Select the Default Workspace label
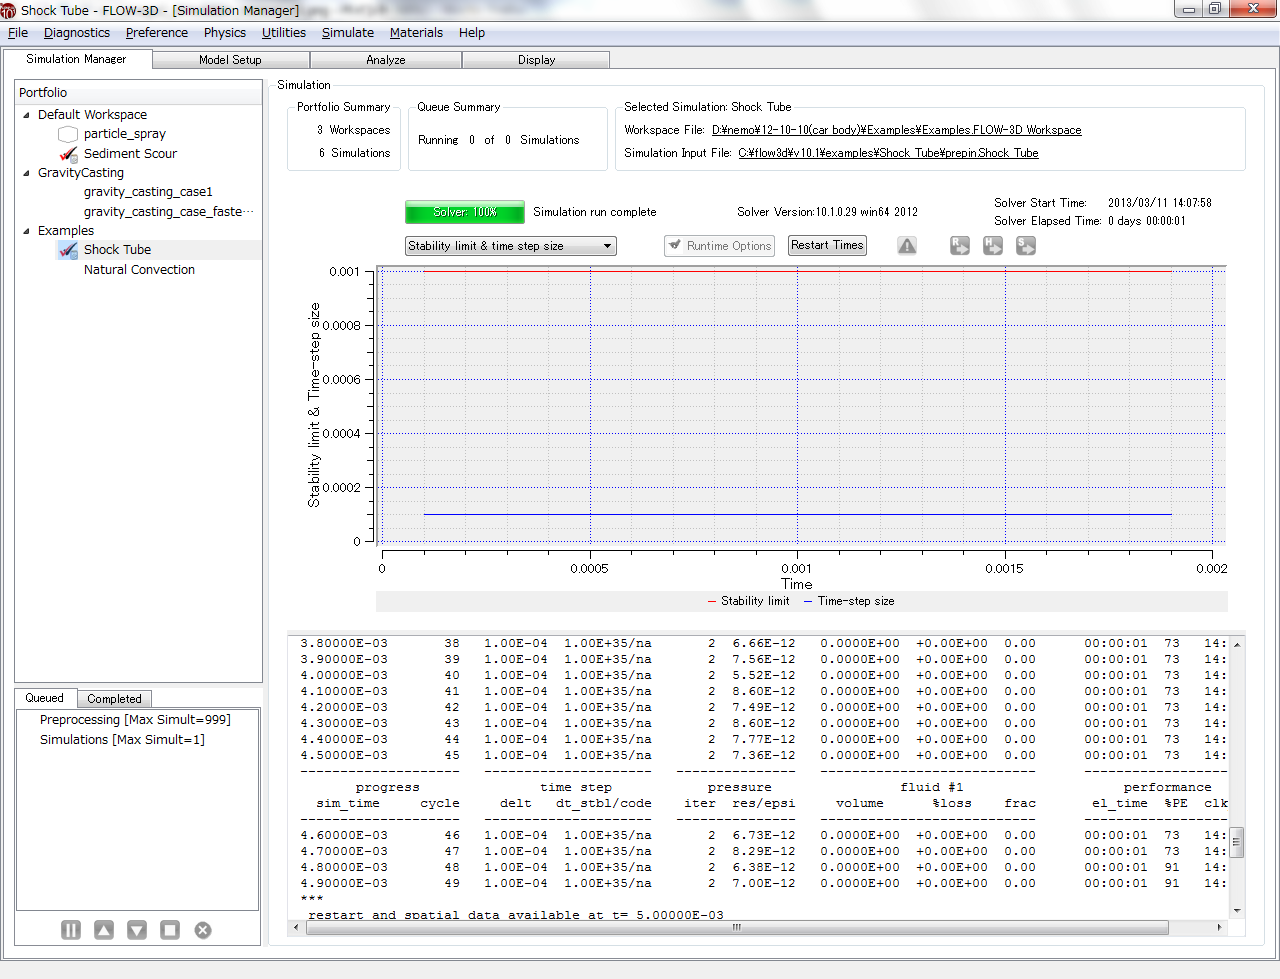Viewport: 1280px width, 979px height. 92,115
